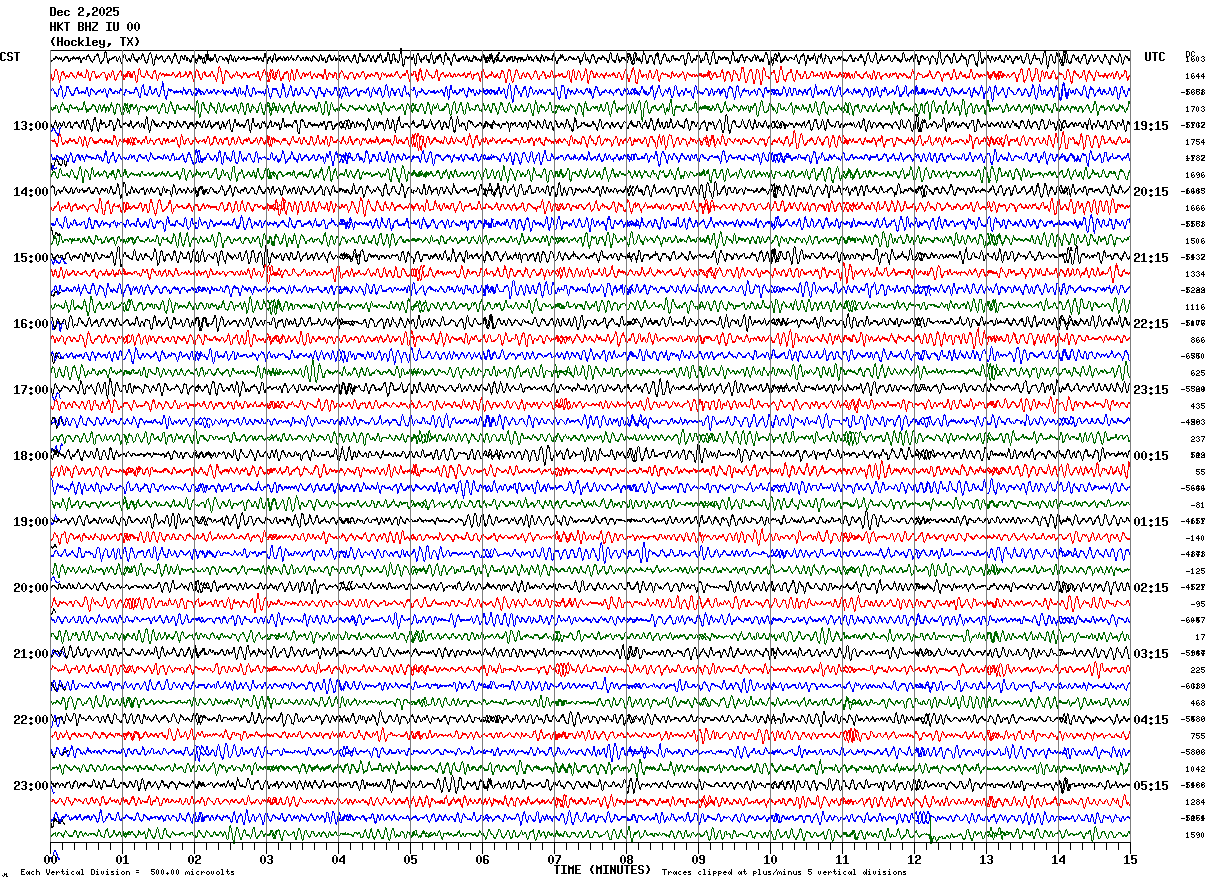The height and width of the screenshot is (886, 1210).
Task: Click the DC offset value 1666
Action: 1195,208
